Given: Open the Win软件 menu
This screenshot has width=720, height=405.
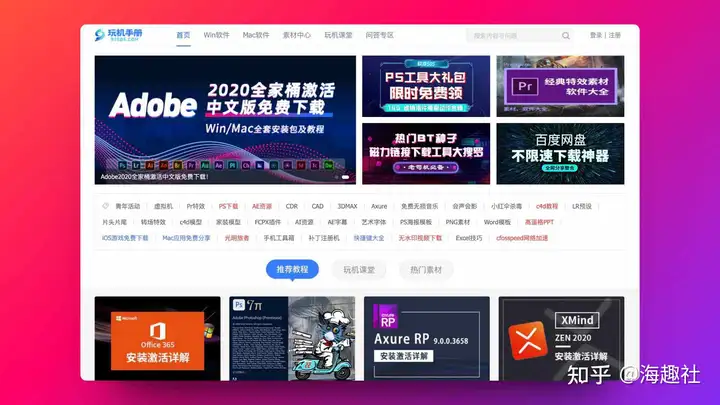Looking at the screenshot, I should point(216,35).
